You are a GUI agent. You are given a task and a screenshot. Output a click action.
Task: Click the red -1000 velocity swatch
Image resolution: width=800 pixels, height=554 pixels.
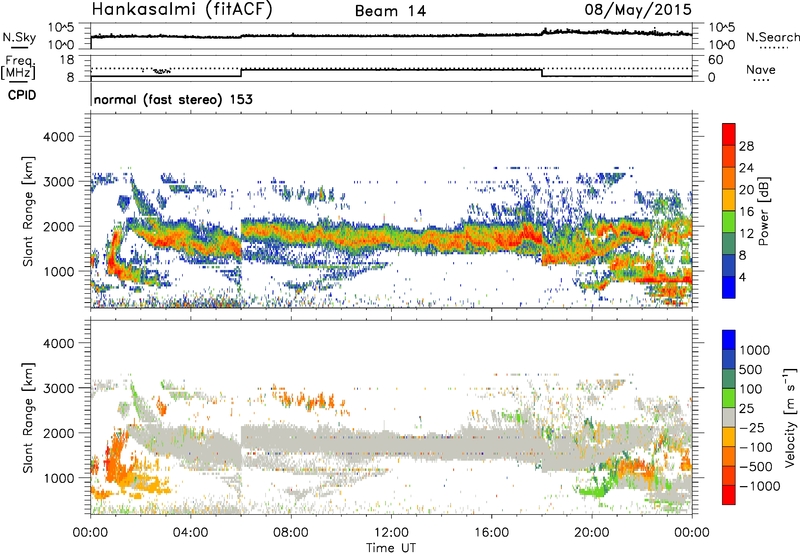pyautogui.click(x=729, y=495)
